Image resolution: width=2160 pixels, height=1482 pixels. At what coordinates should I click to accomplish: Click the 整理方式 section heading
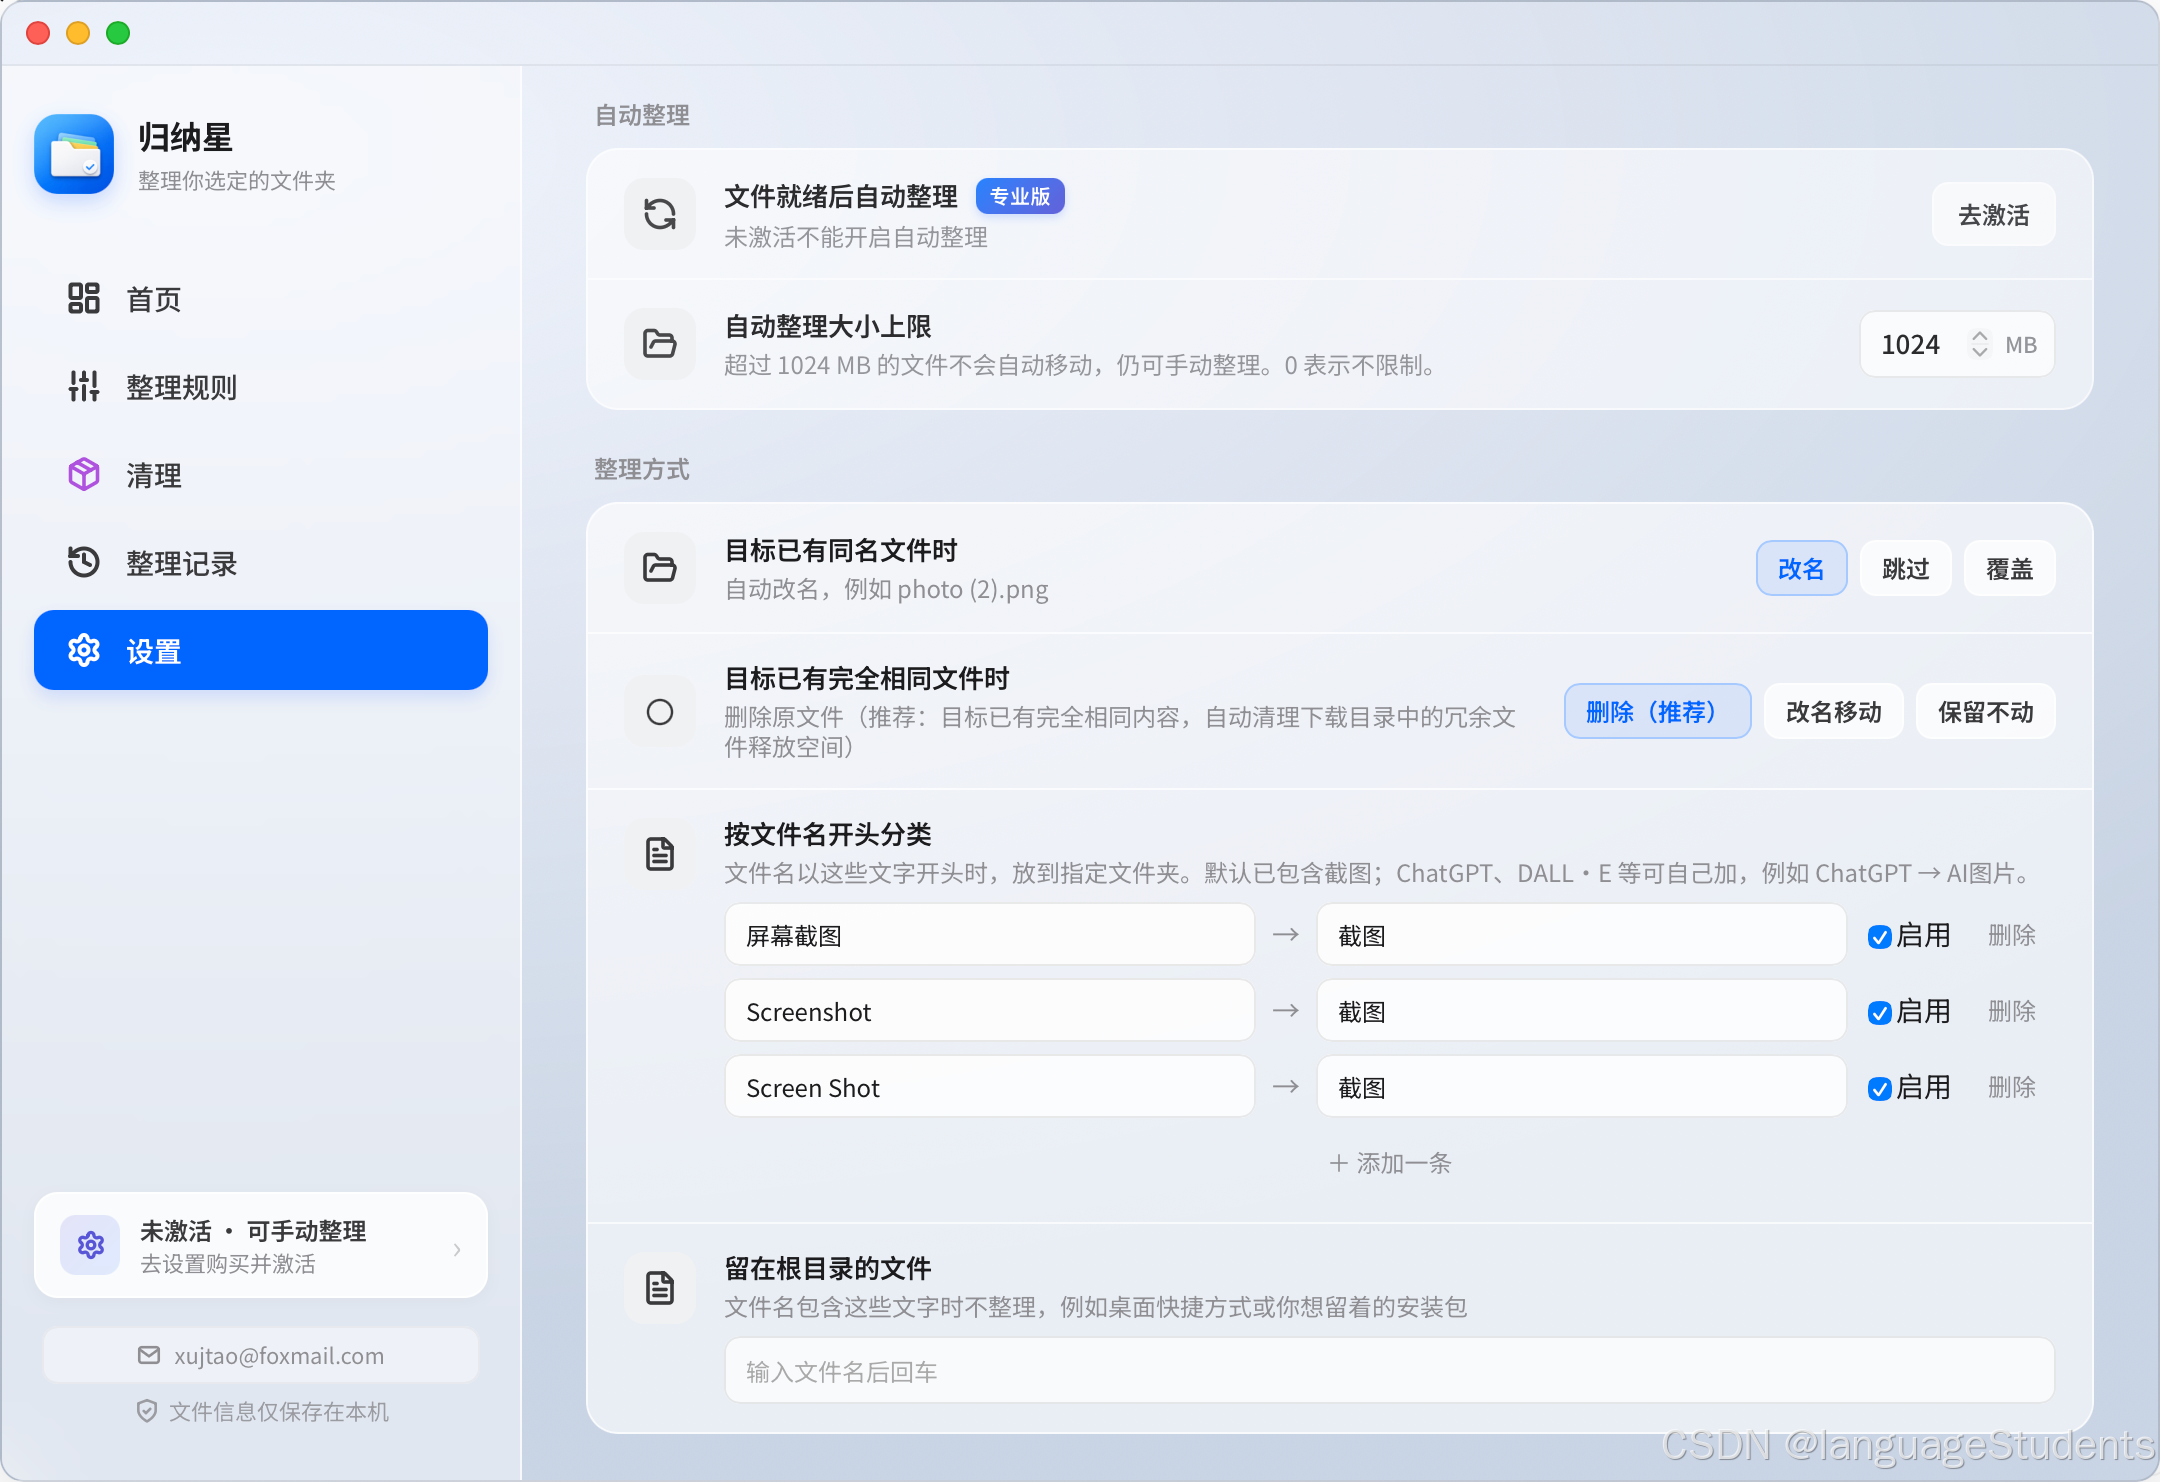[x=642, y=469]
